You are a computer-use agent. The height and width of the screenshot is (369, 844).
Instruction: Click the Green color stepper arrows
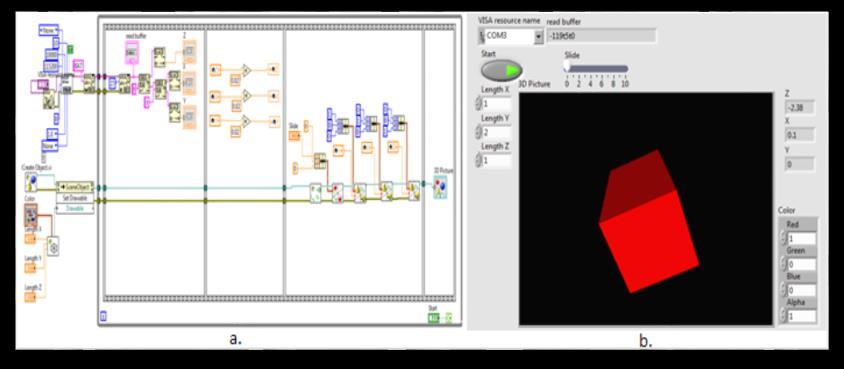tap(783, 265)
